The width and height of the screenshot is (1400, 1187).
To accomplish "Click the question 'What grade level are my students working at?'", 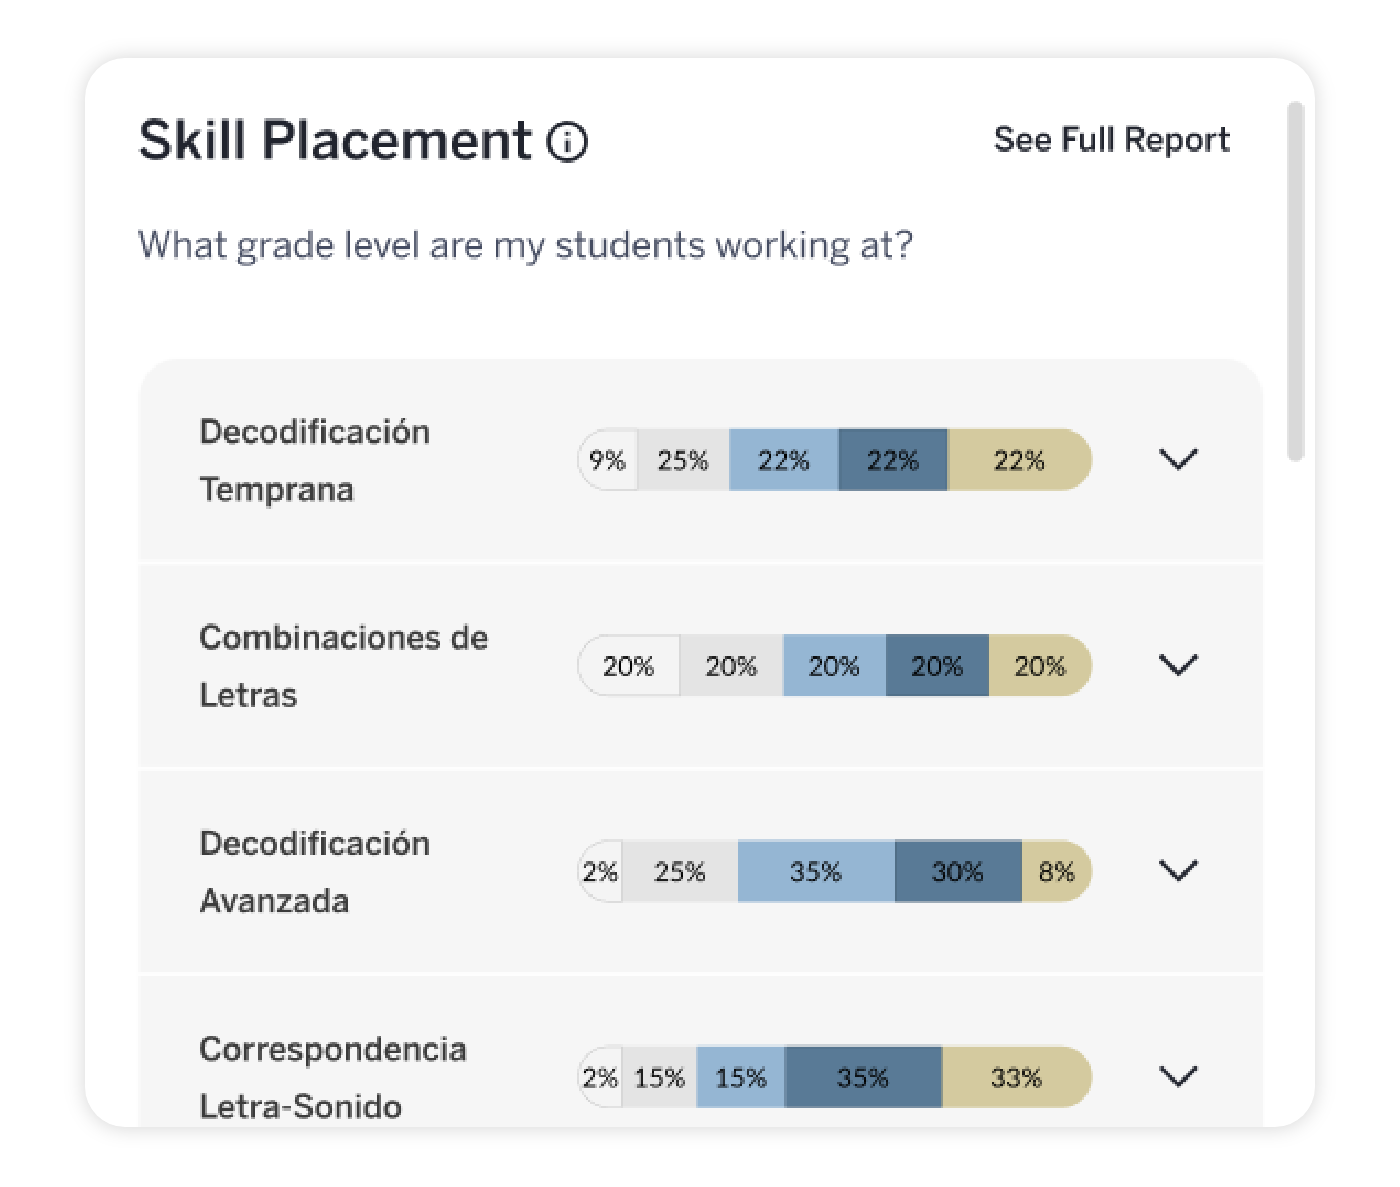I will [x=527, y=245].
